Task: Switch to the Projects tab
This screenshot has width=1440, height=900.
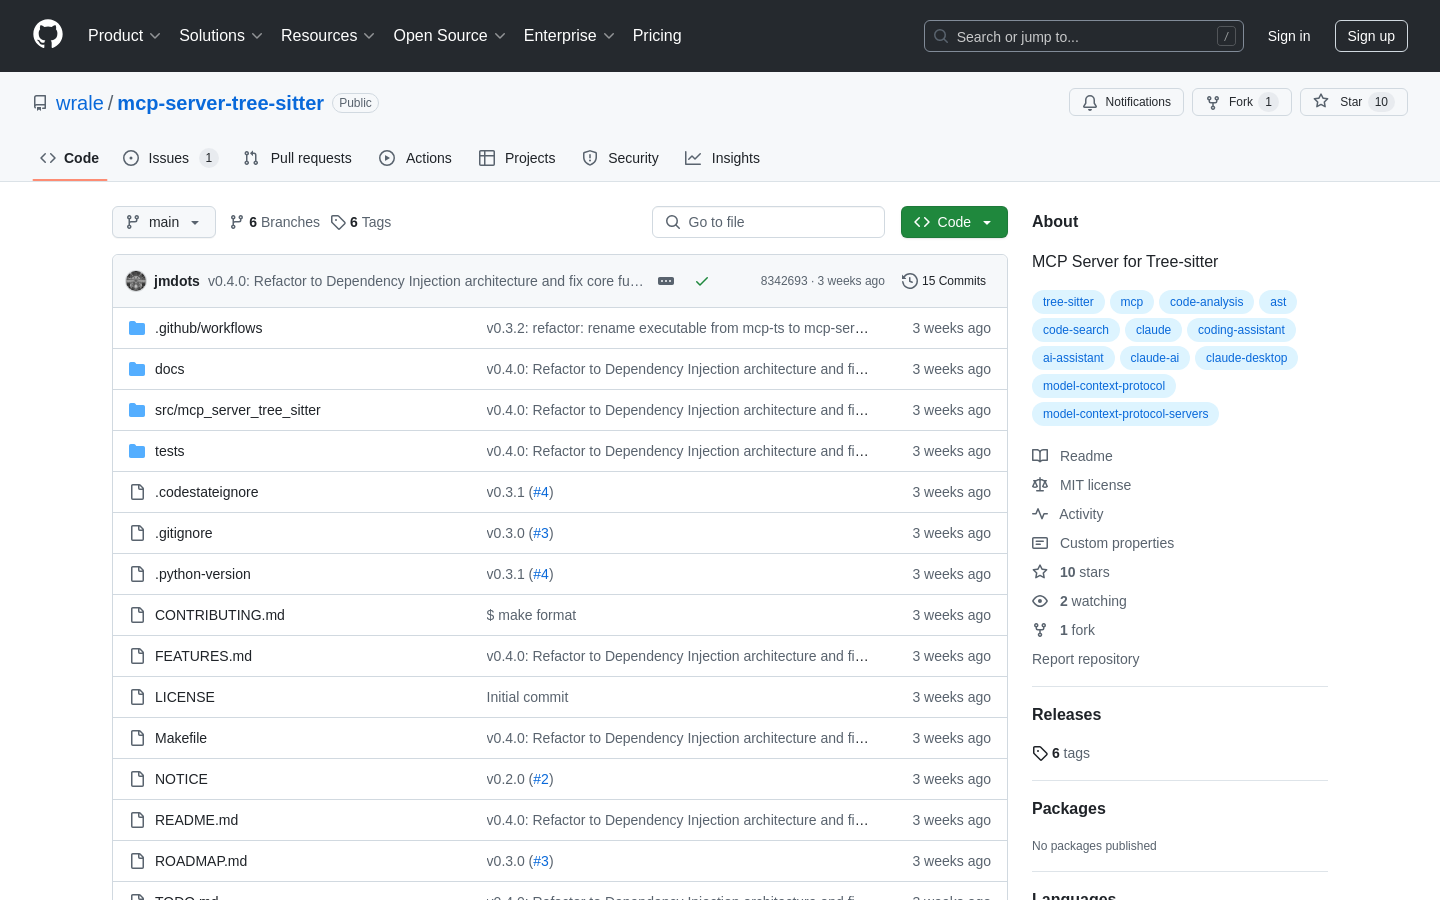Action: (517, 158)
